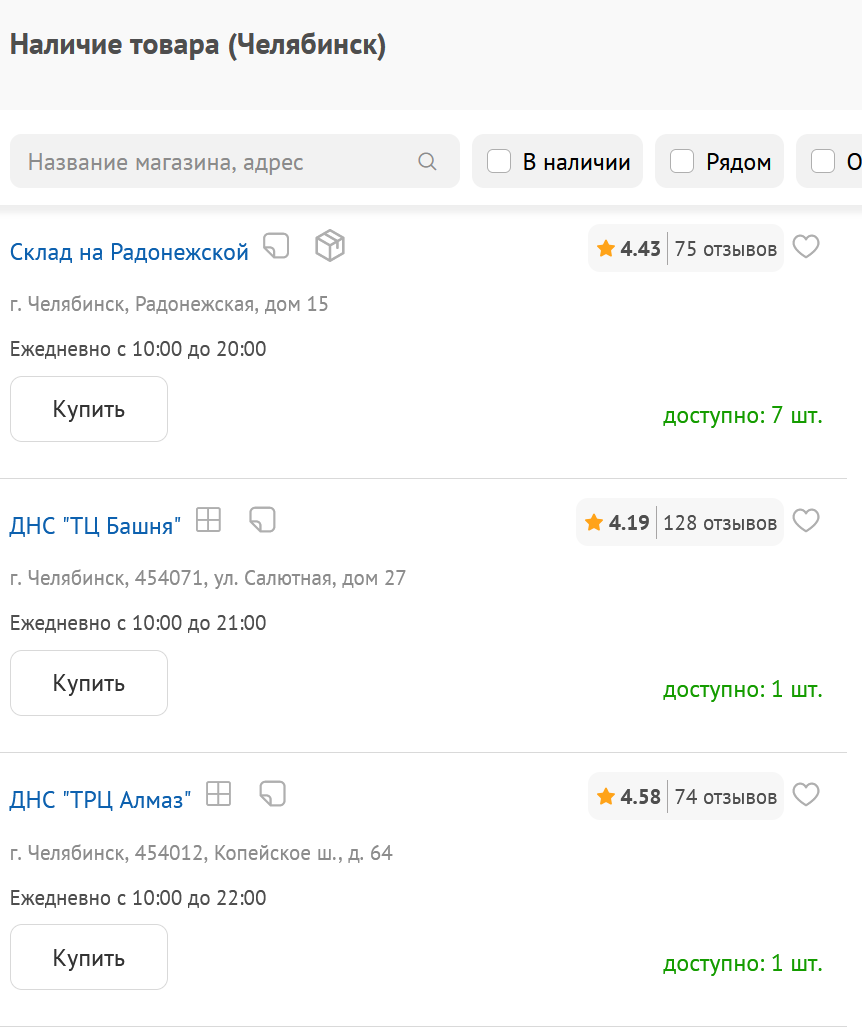
Task: Open the ДНС "ТЦ Башня" store link
Action: (x=96, y=526)
